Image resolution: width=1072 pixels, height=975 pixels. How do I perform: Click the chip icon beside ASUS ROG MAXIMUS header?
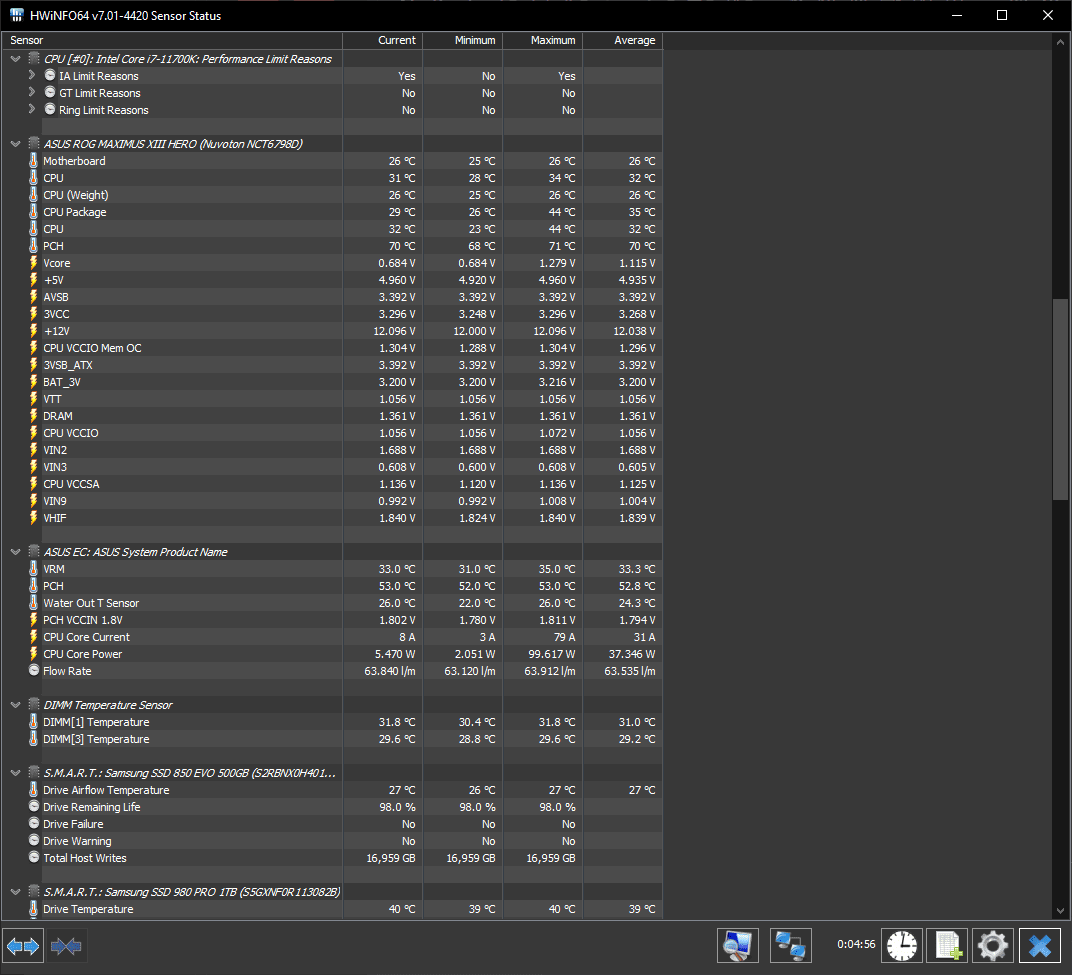click(34, 144)
